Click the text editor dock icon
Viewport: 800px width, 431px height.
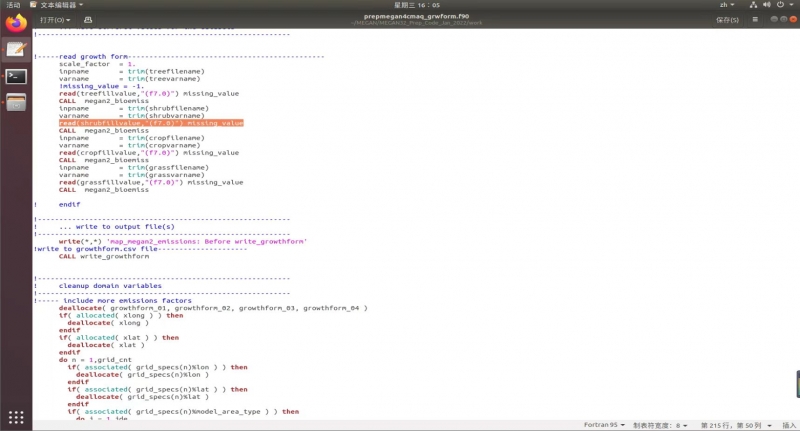click(15, 48)
